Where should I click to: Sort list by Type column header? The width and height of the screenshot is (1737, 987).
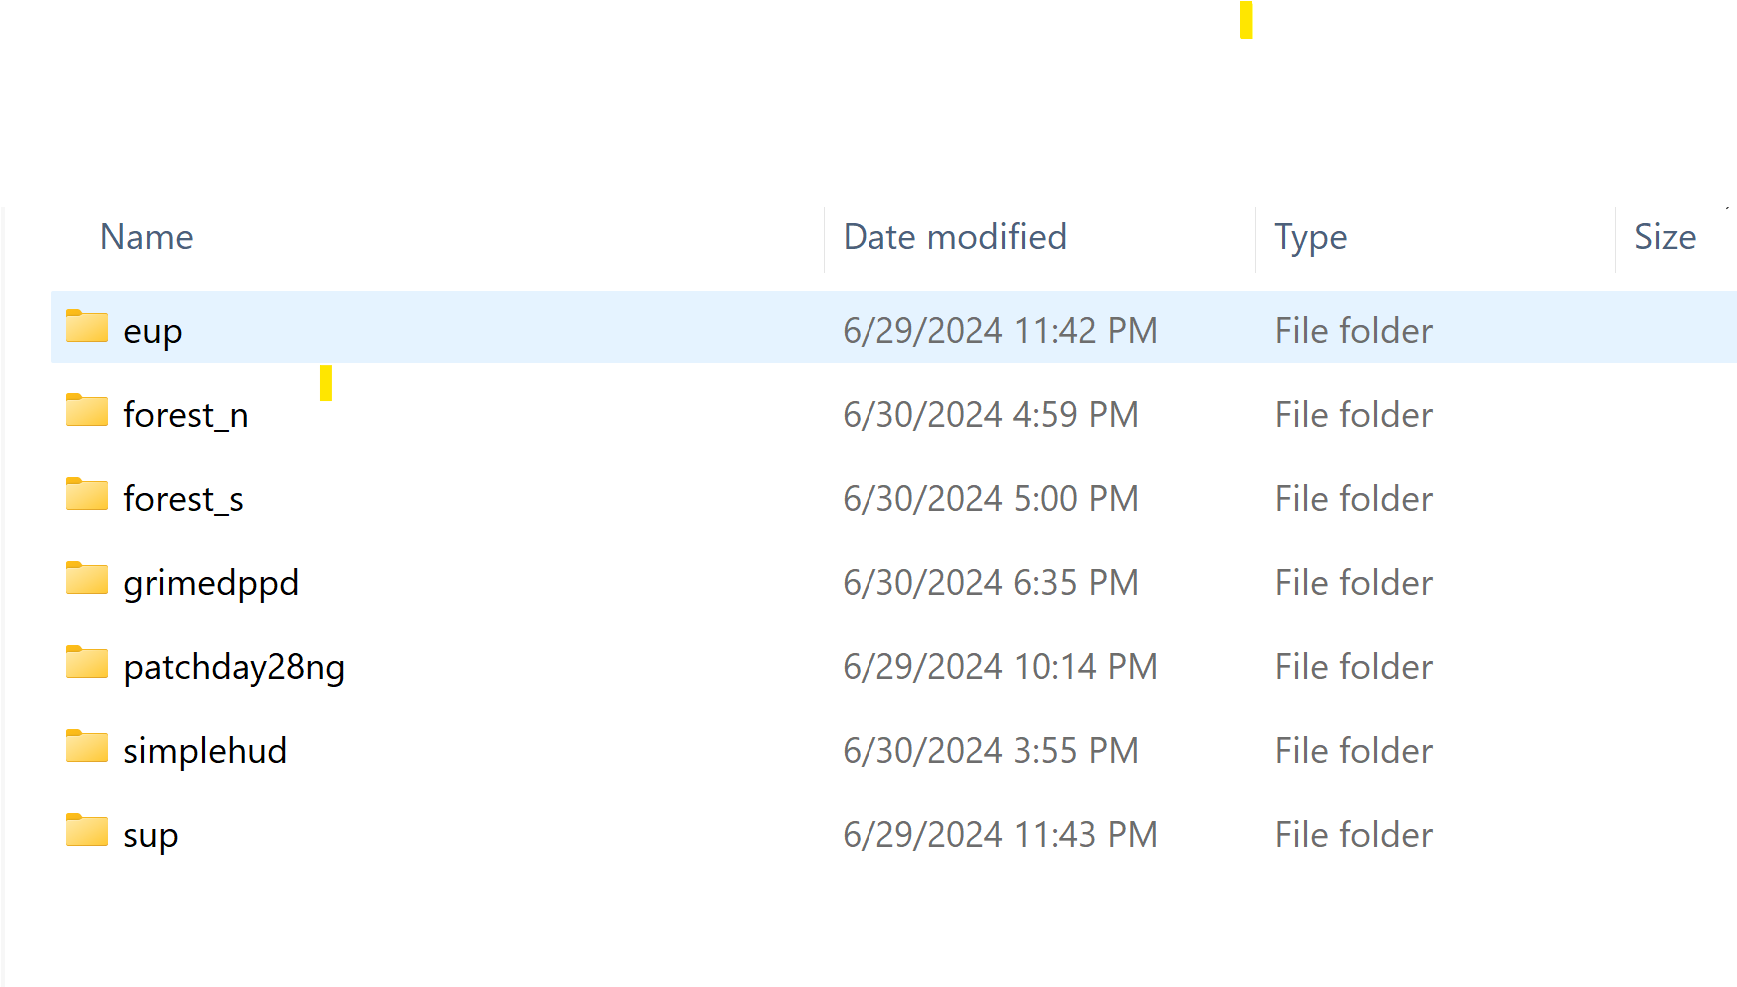pos(1310,237)
